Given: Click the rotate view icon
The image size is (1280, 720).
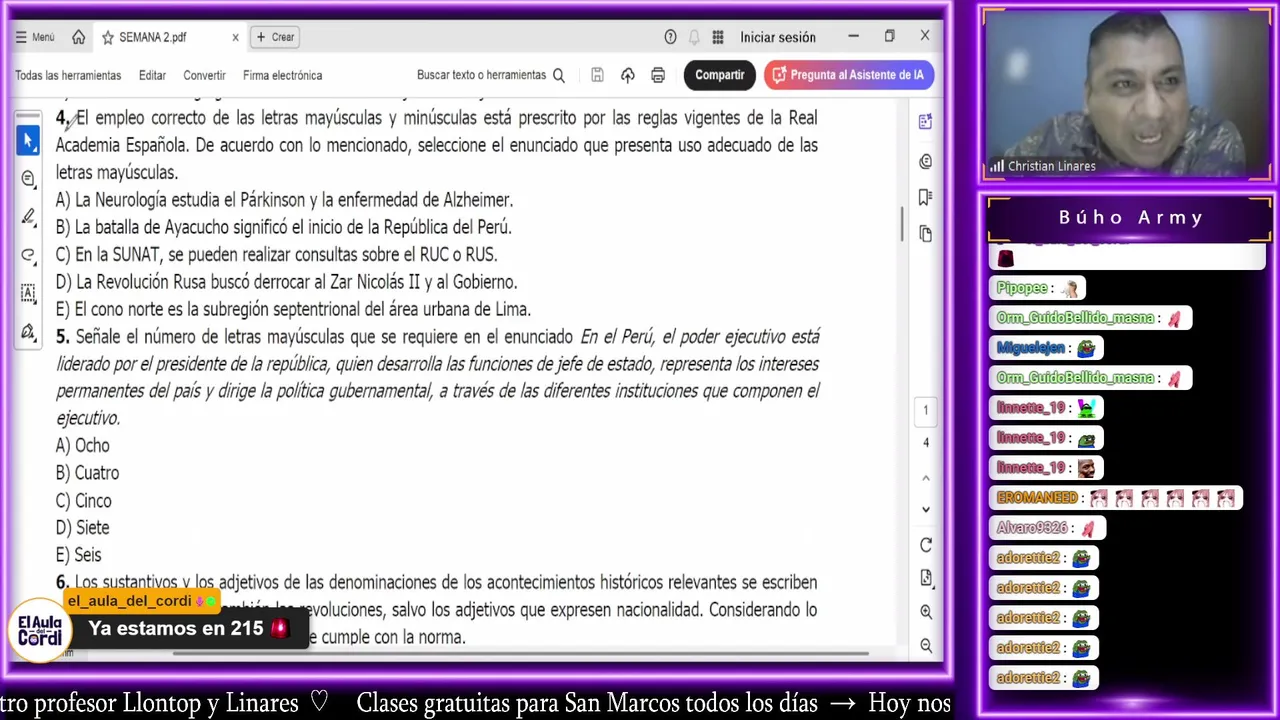Looking at the screenshot, I should [x=925, y=545].
